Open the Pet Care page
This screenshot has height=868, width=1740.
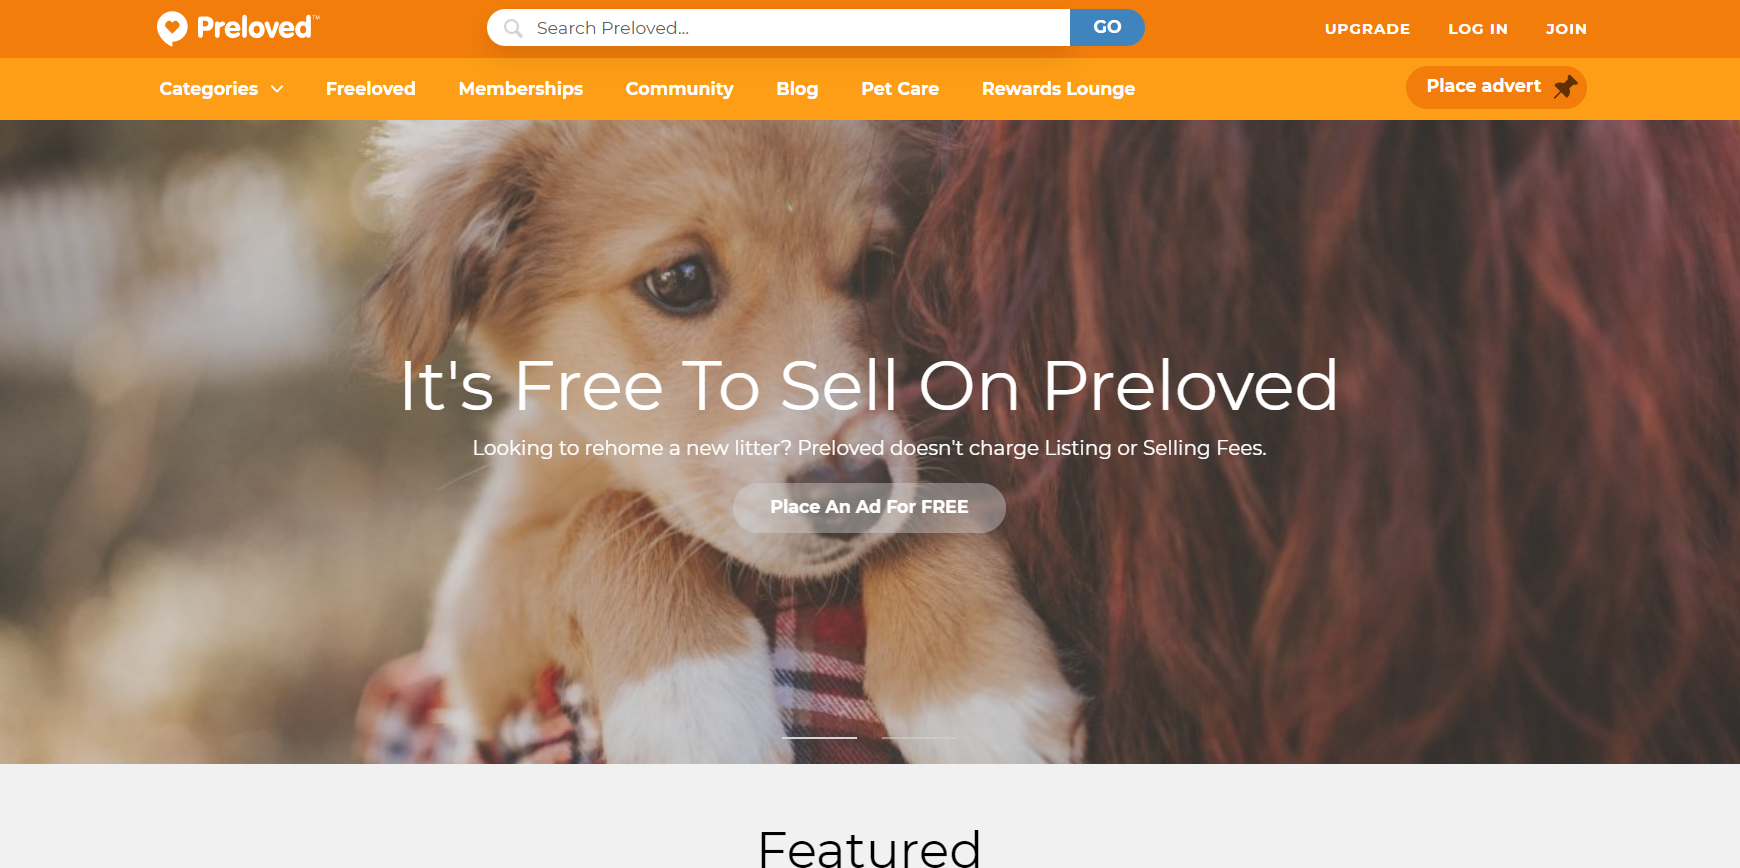900,89
